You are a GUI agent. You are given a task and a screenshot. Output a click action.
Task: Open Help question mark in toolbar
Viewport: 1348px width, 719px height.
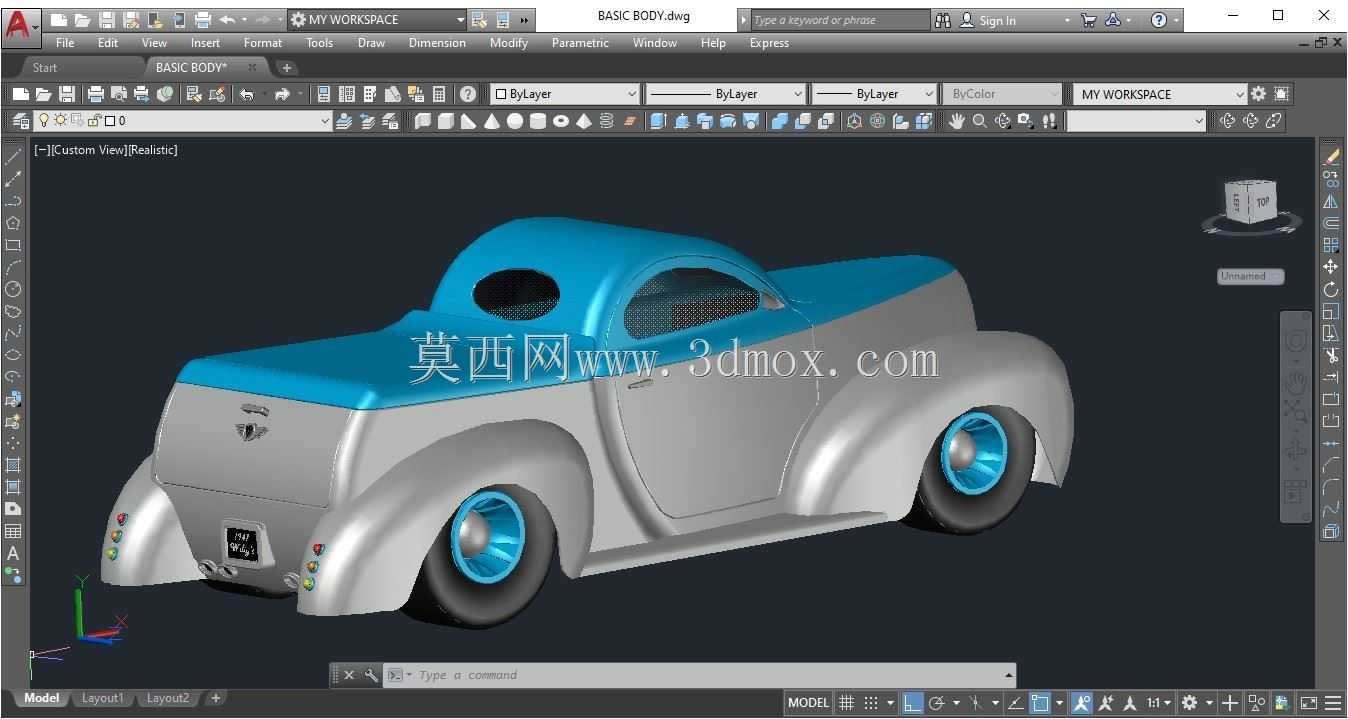[x=468, y=94]
